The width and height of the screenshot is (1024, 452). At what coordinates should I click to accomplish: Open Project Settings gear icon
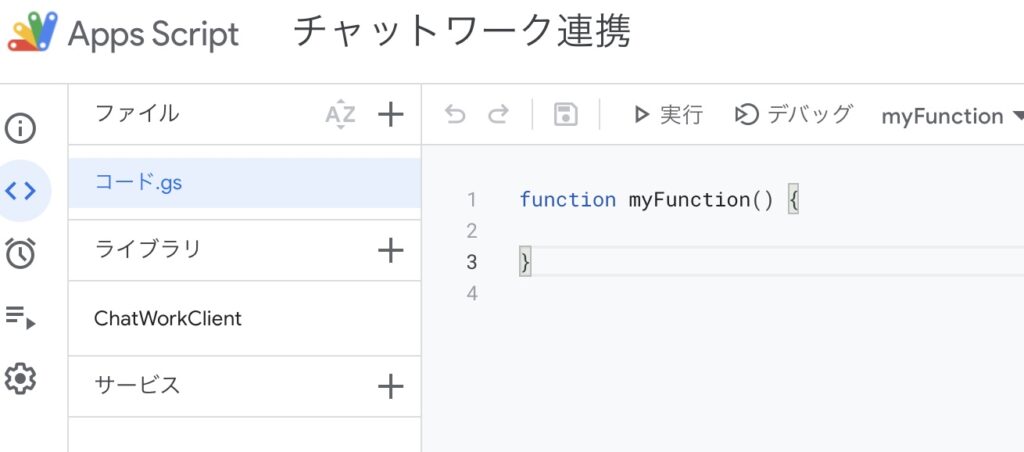point(20,379)
